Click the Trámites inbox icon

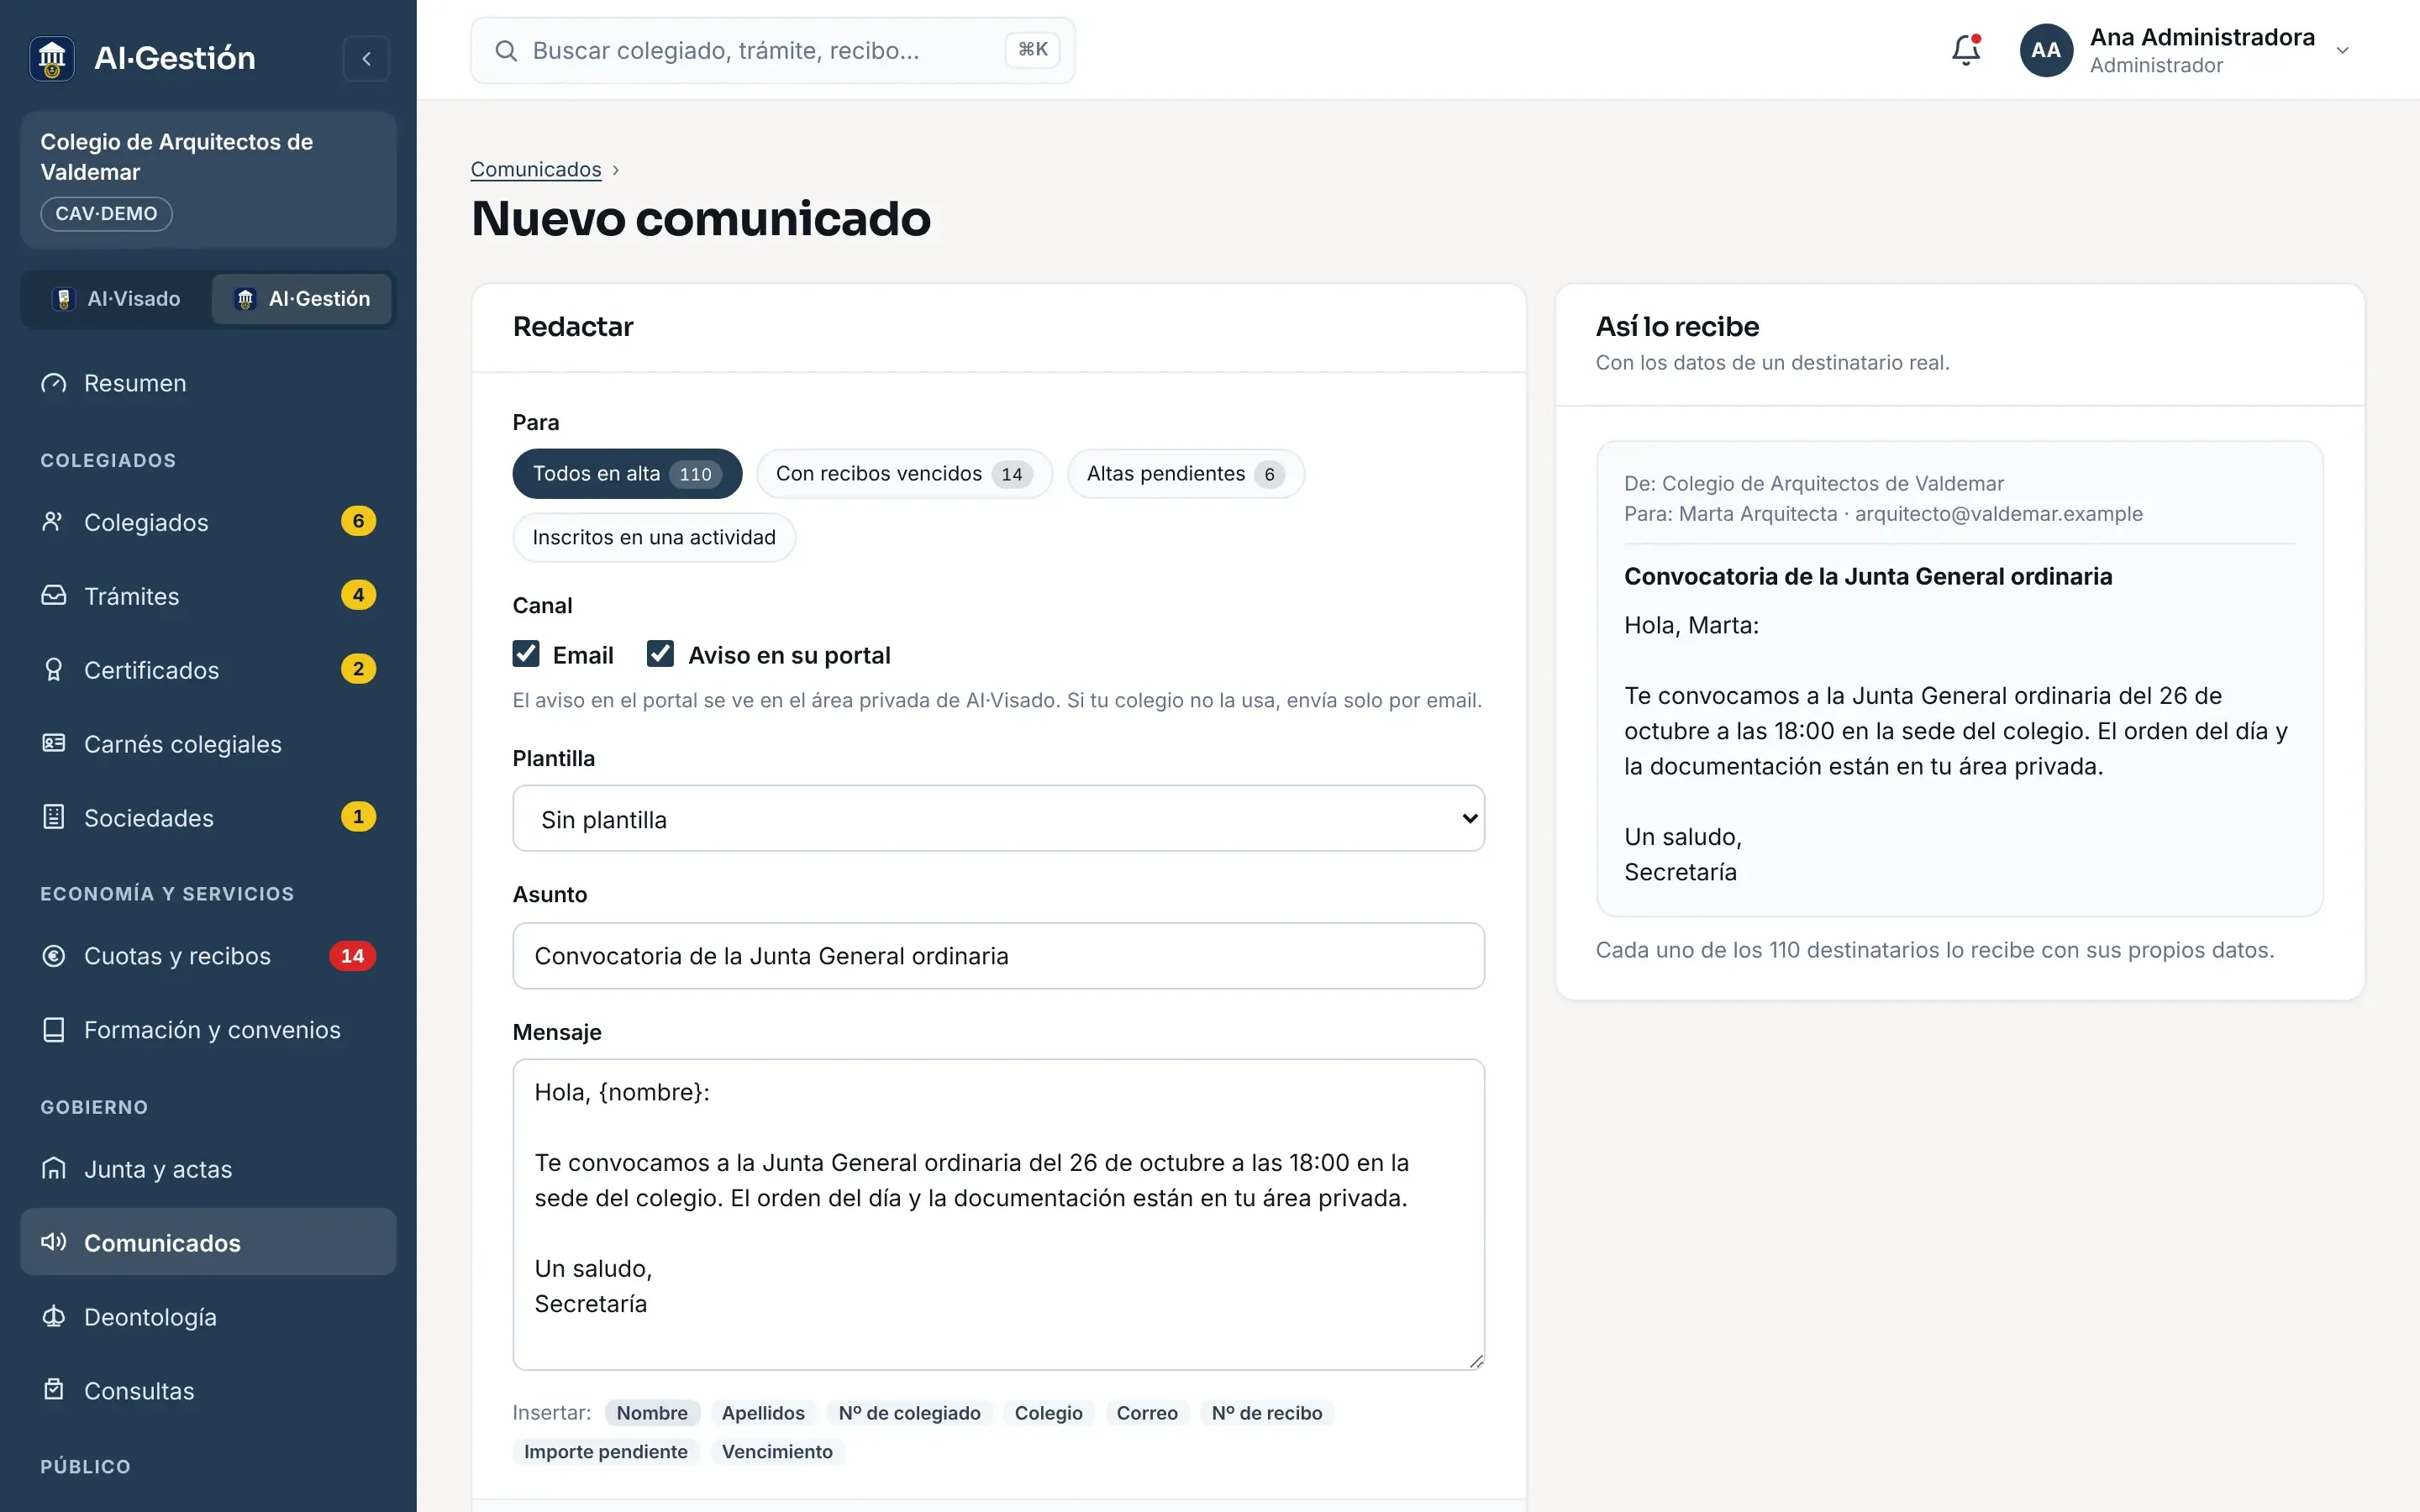(54, 596)
